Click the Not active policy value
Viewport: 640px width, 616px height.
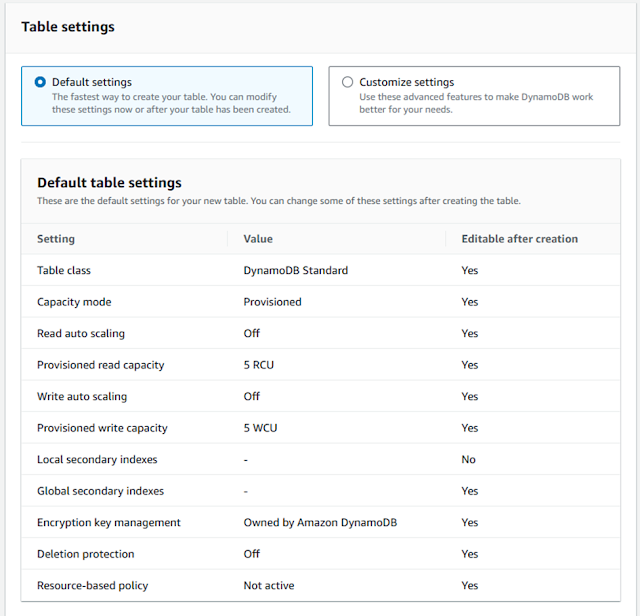tap(269, 586)
